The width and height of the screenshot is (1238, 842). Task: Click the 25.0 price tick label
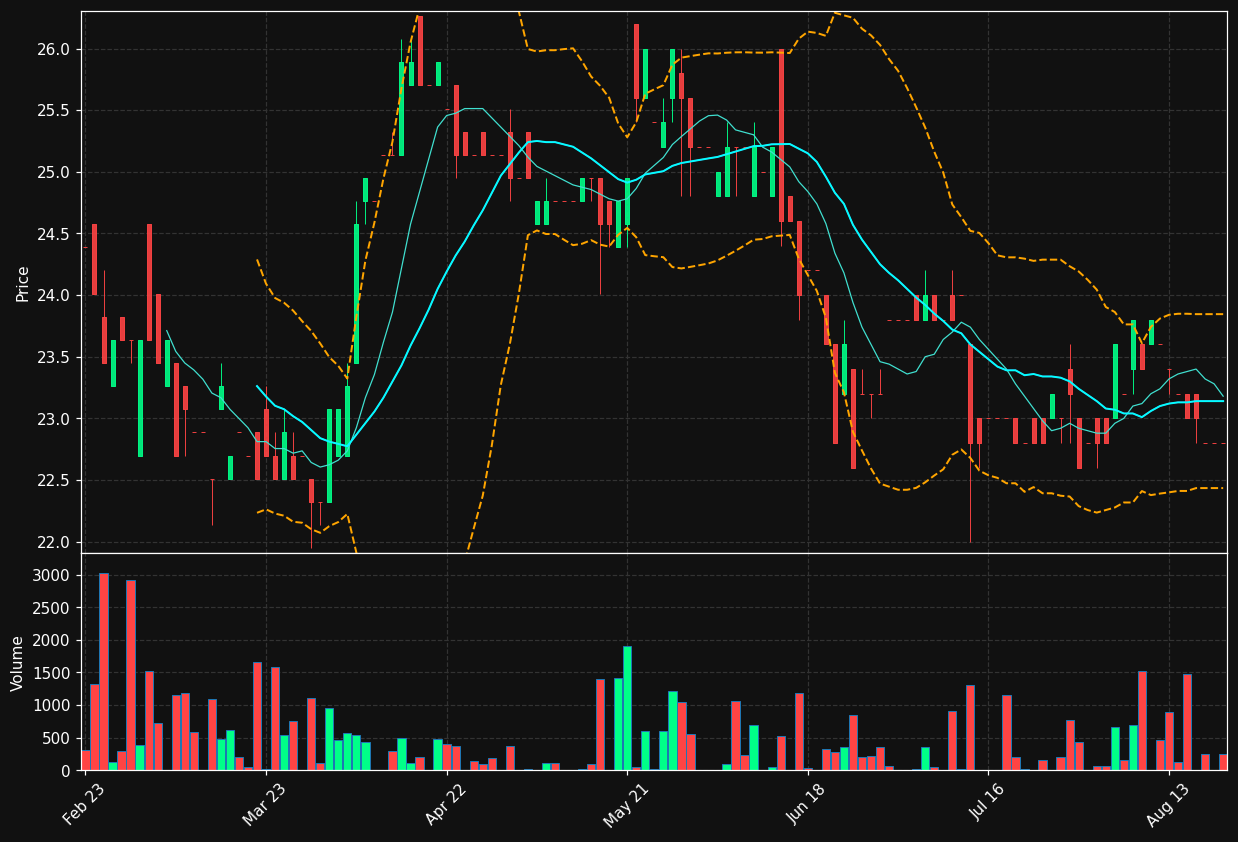[x=55, y=173]
